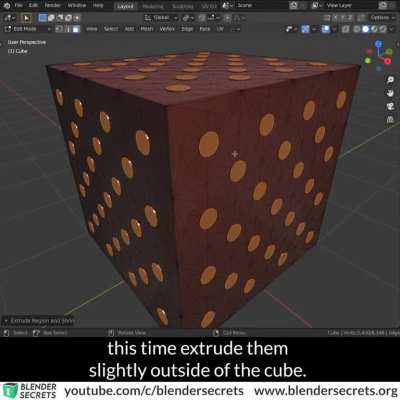Switch to rendered viewport shading
The height and width of the screenshot is (400, 400).
click(382, 29)
